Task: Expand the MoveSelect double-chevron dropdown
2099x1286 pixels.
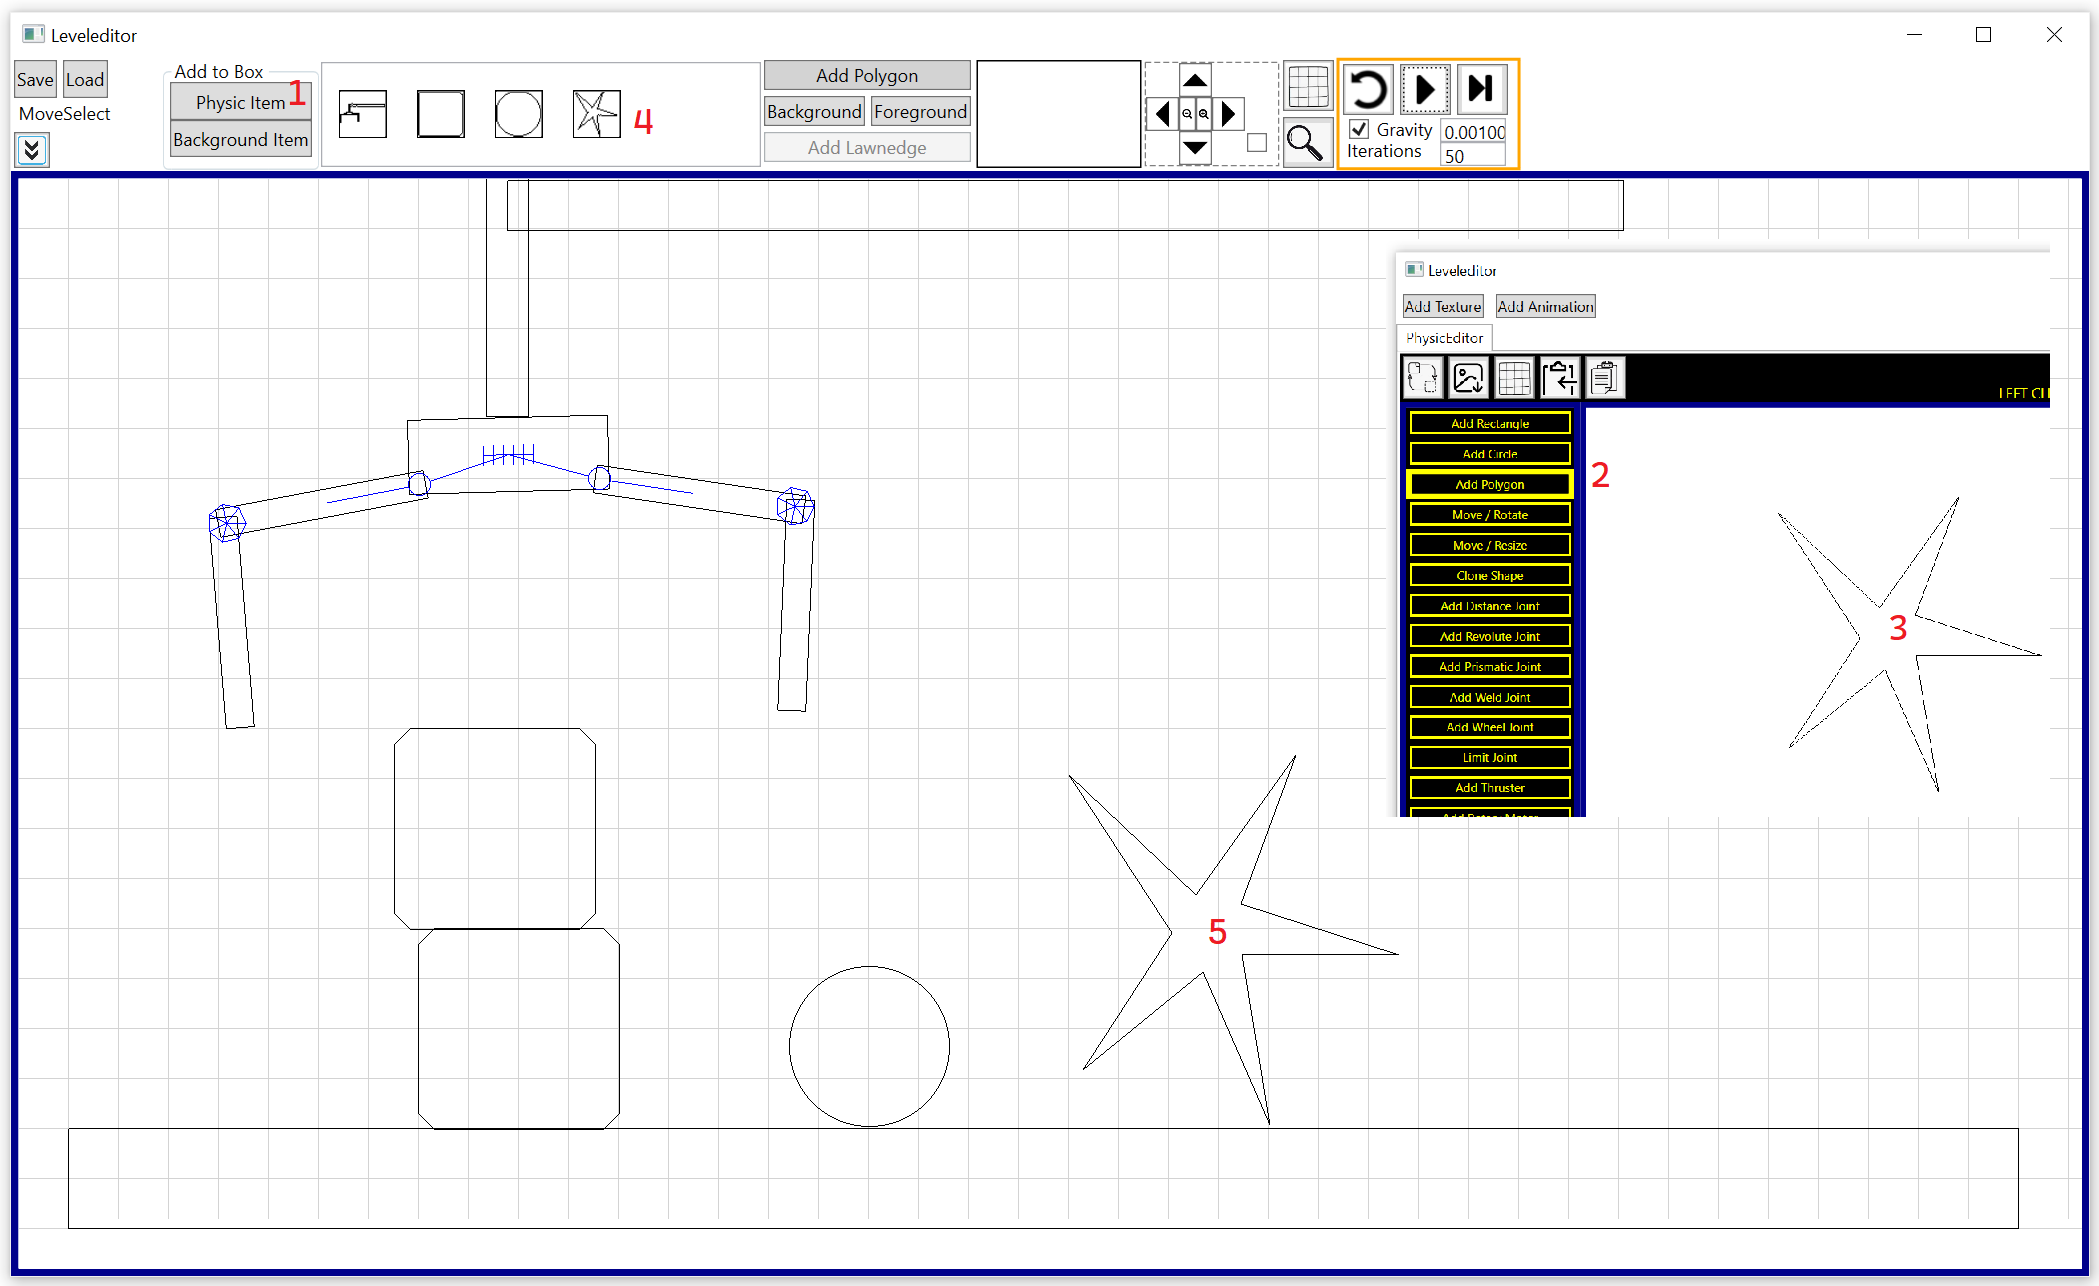Action: click(32, 150)
